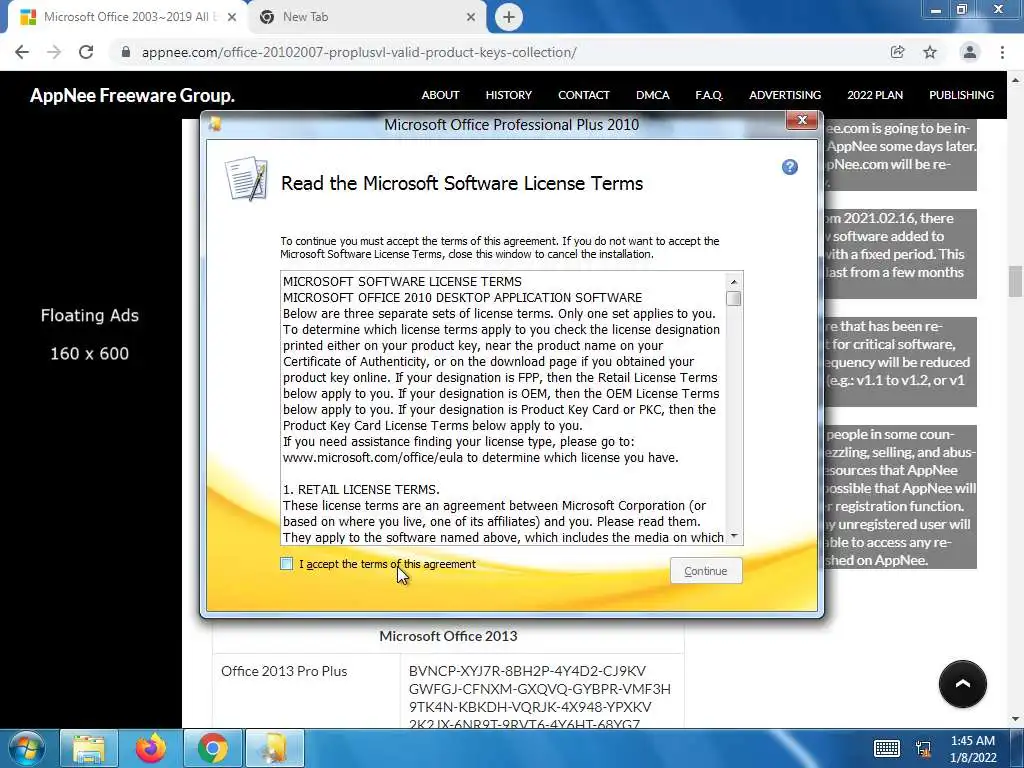Click the installer title bar icon
The height and width of the screenshot is (768, 1024).
(x=215, y=124)
